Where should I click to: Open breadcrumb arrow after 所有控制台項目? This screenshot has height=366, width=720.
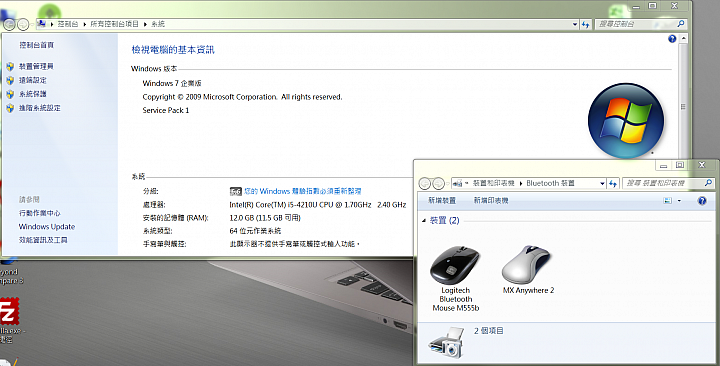coord(145,24)
